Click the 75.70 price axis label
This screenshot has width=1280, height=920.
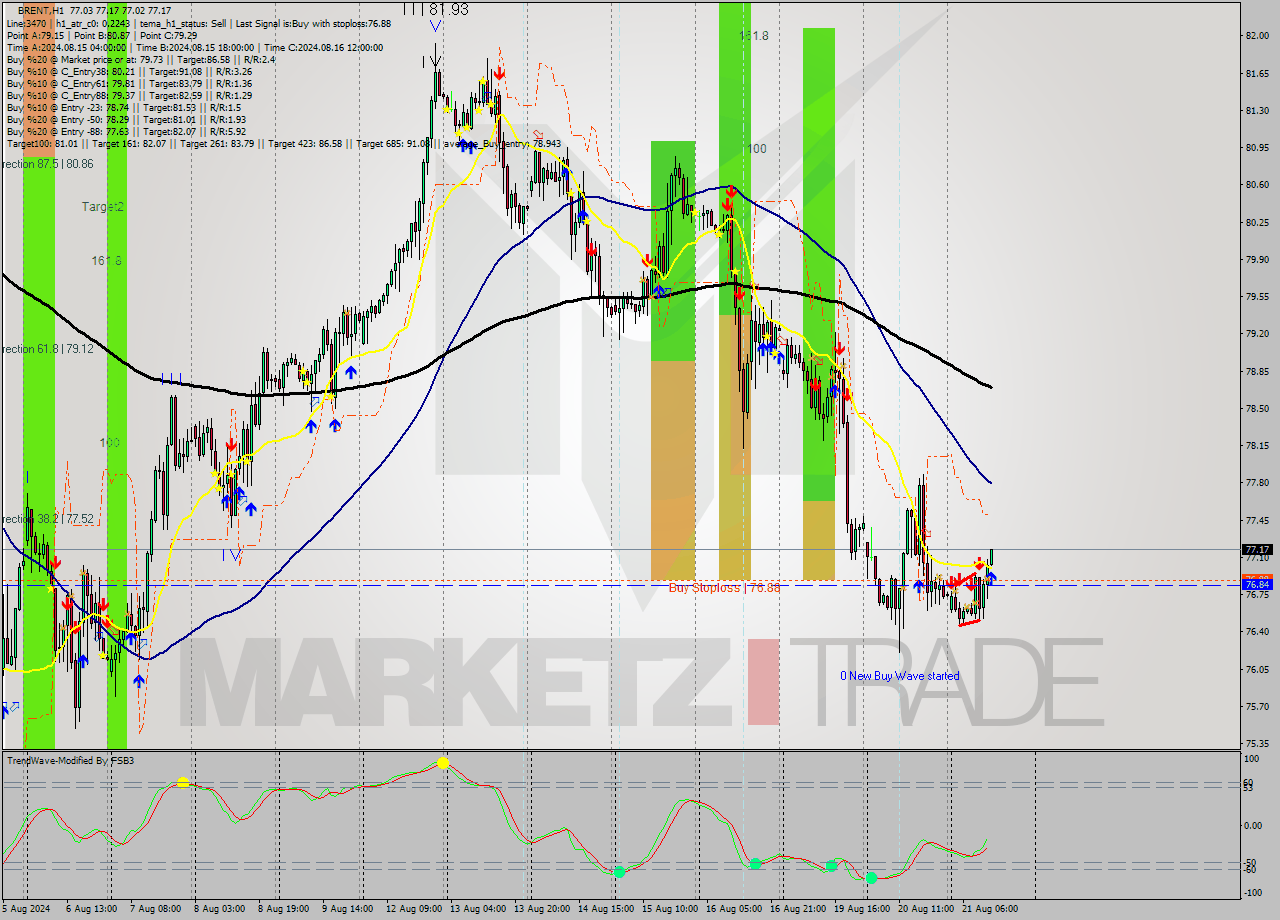(1257, 707)
